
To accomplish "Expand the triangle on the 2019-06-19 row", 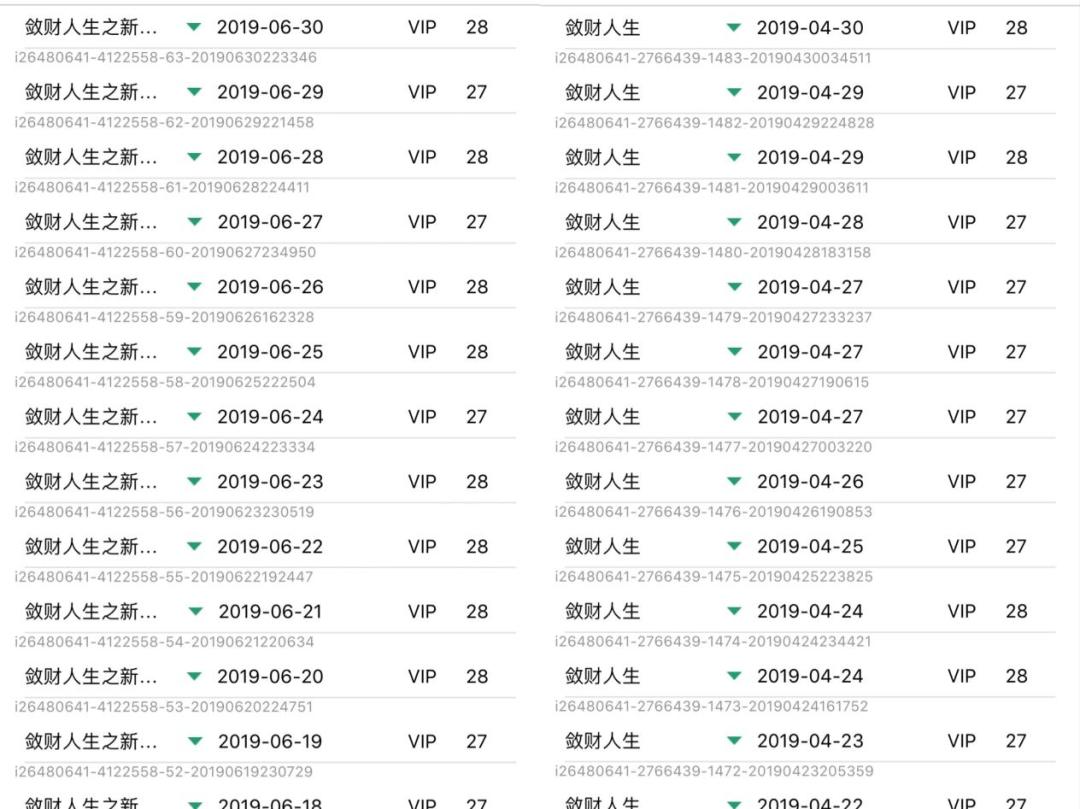I will tap(193, 741).
